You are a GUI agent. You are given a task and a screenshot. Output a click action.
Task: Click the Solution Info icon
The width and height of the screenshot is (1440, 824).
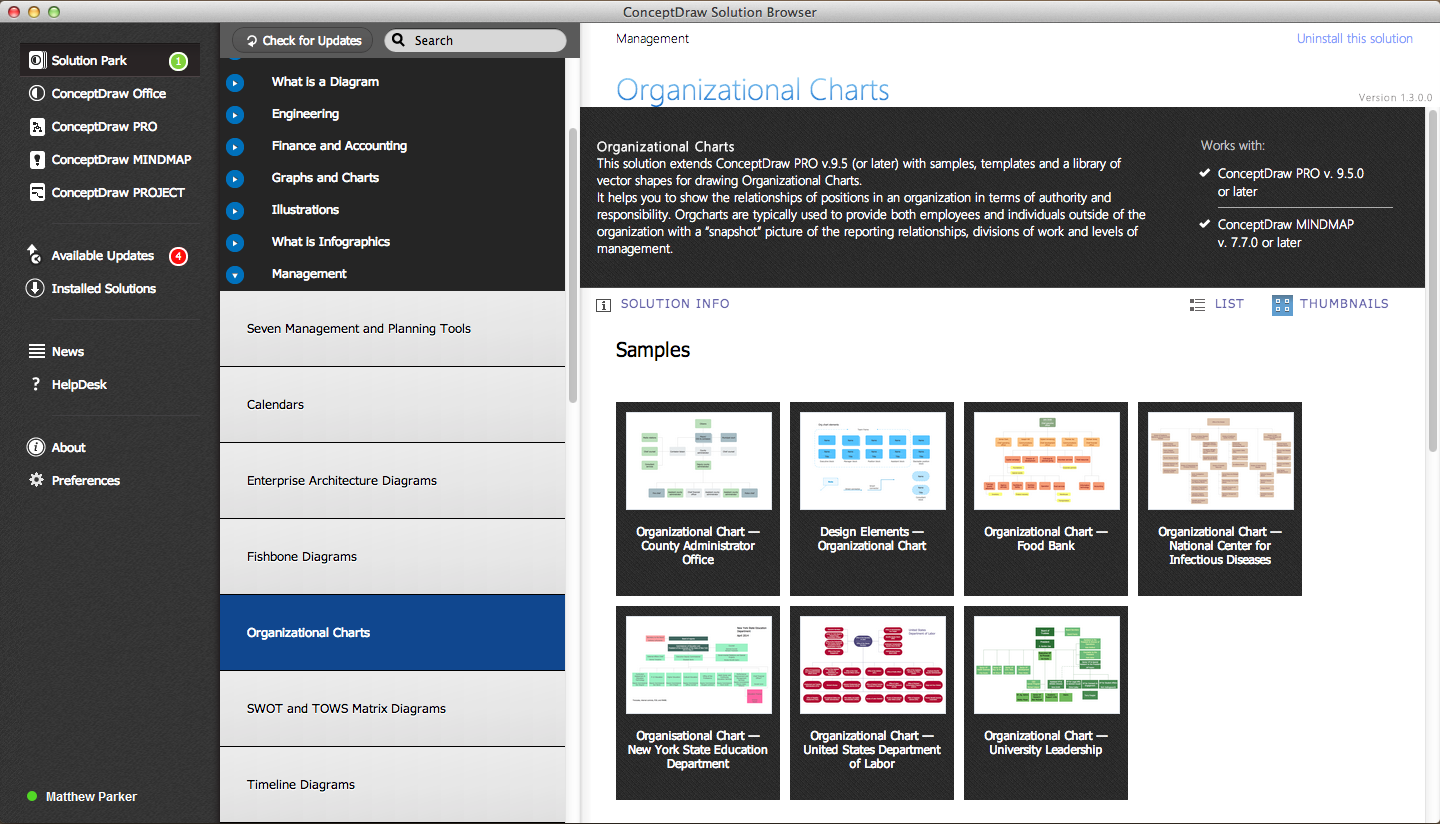pyautogui.click(x=603, y=304)
